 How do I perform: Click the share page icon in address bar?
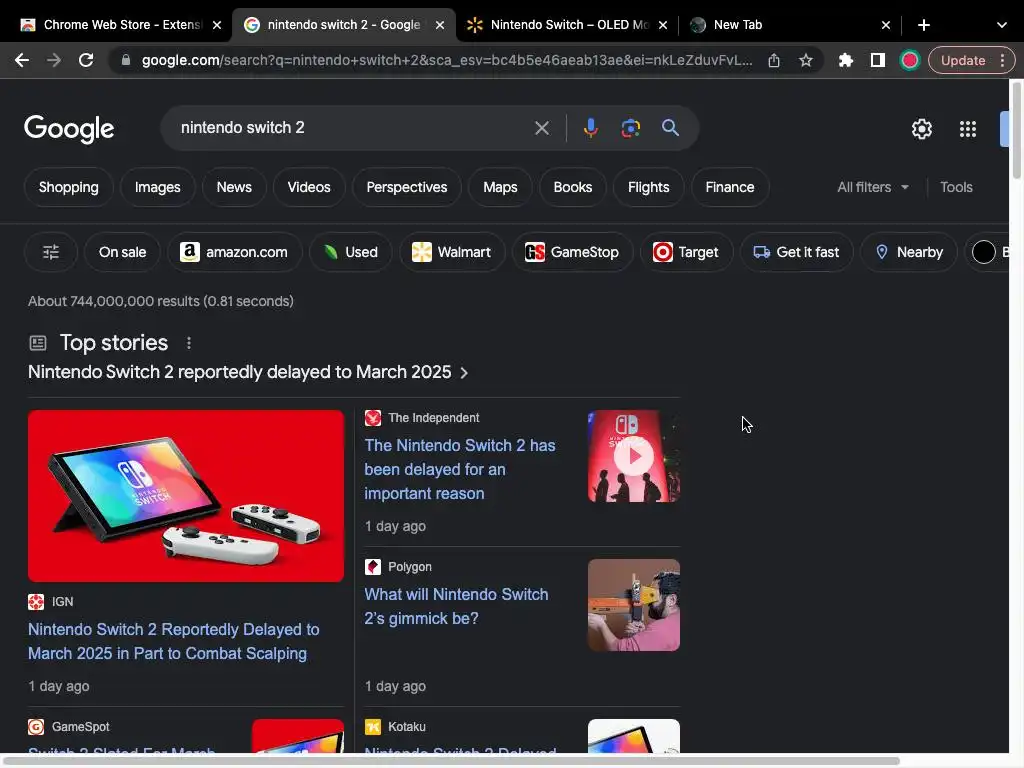pyautogui.click(x=774, y=60)
